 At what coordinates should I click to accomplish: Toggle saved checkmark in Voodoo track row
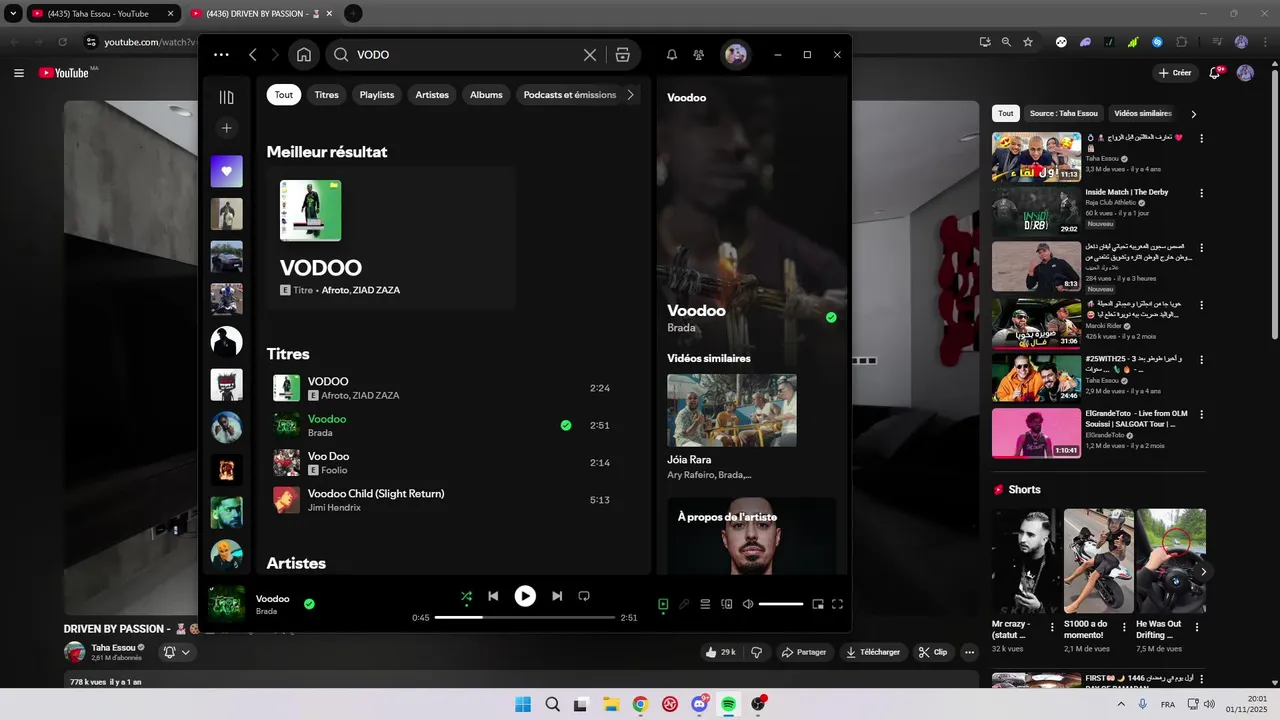566,425
